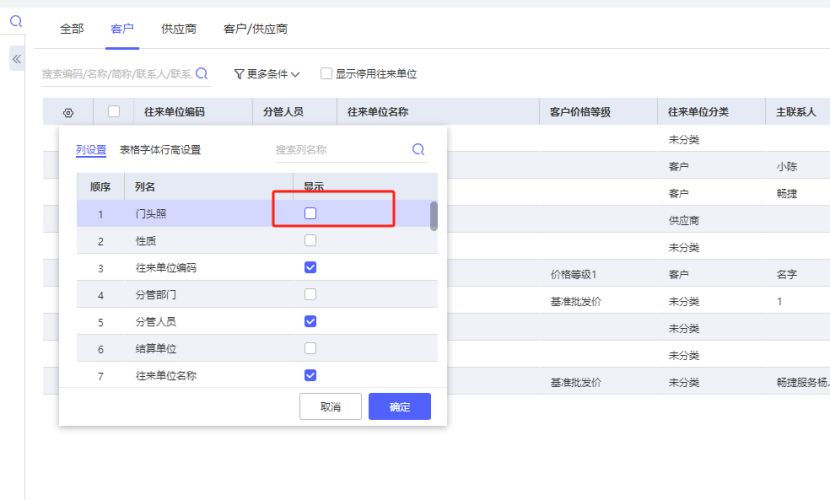
Task: Collapse sidebar with double-chevron icon
Action: [x=16, y=60]
